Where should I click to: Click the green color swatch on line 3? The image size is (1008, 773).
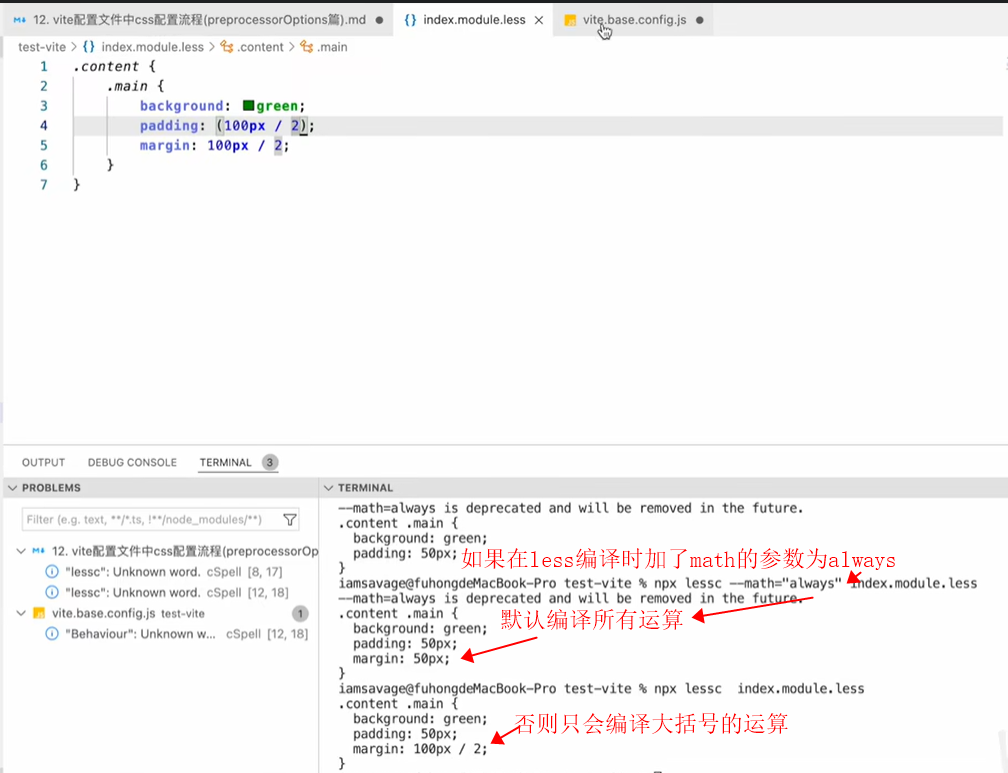click(x=249, y=106)
